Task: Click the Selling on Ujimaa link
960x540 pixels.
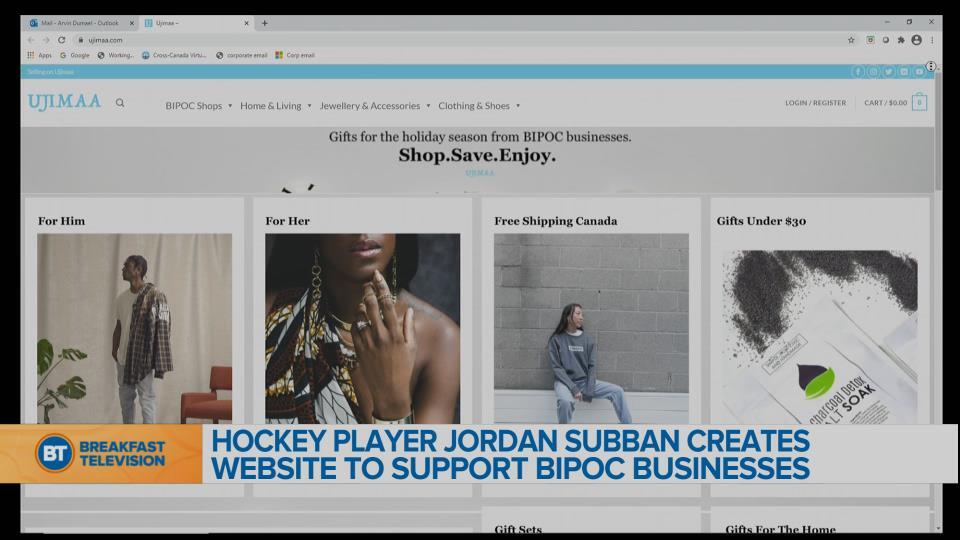Action: point(50,72)
